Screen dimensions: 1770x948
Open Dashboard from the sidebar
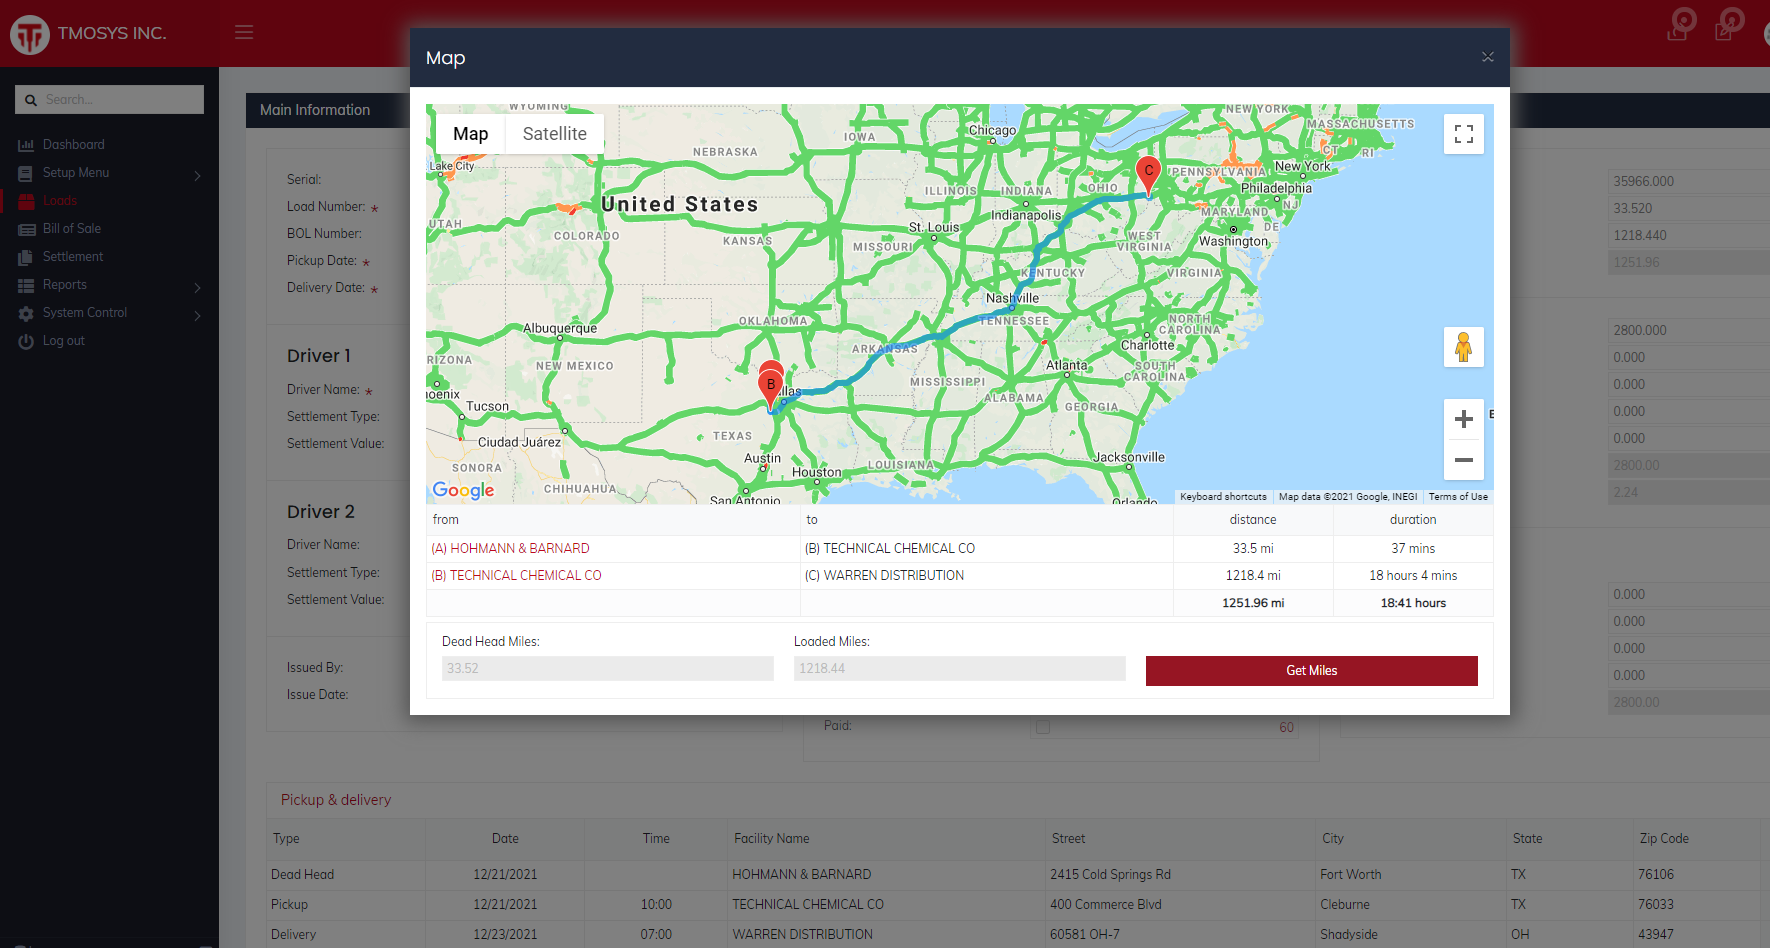[x=73, y=145]
